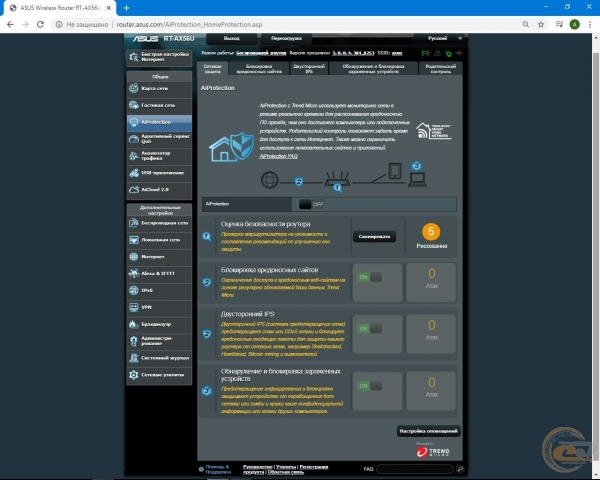Click the Перезагрузка reboot button
The height and width of the screenshot is (480, 600).
[x=286, y=39]
